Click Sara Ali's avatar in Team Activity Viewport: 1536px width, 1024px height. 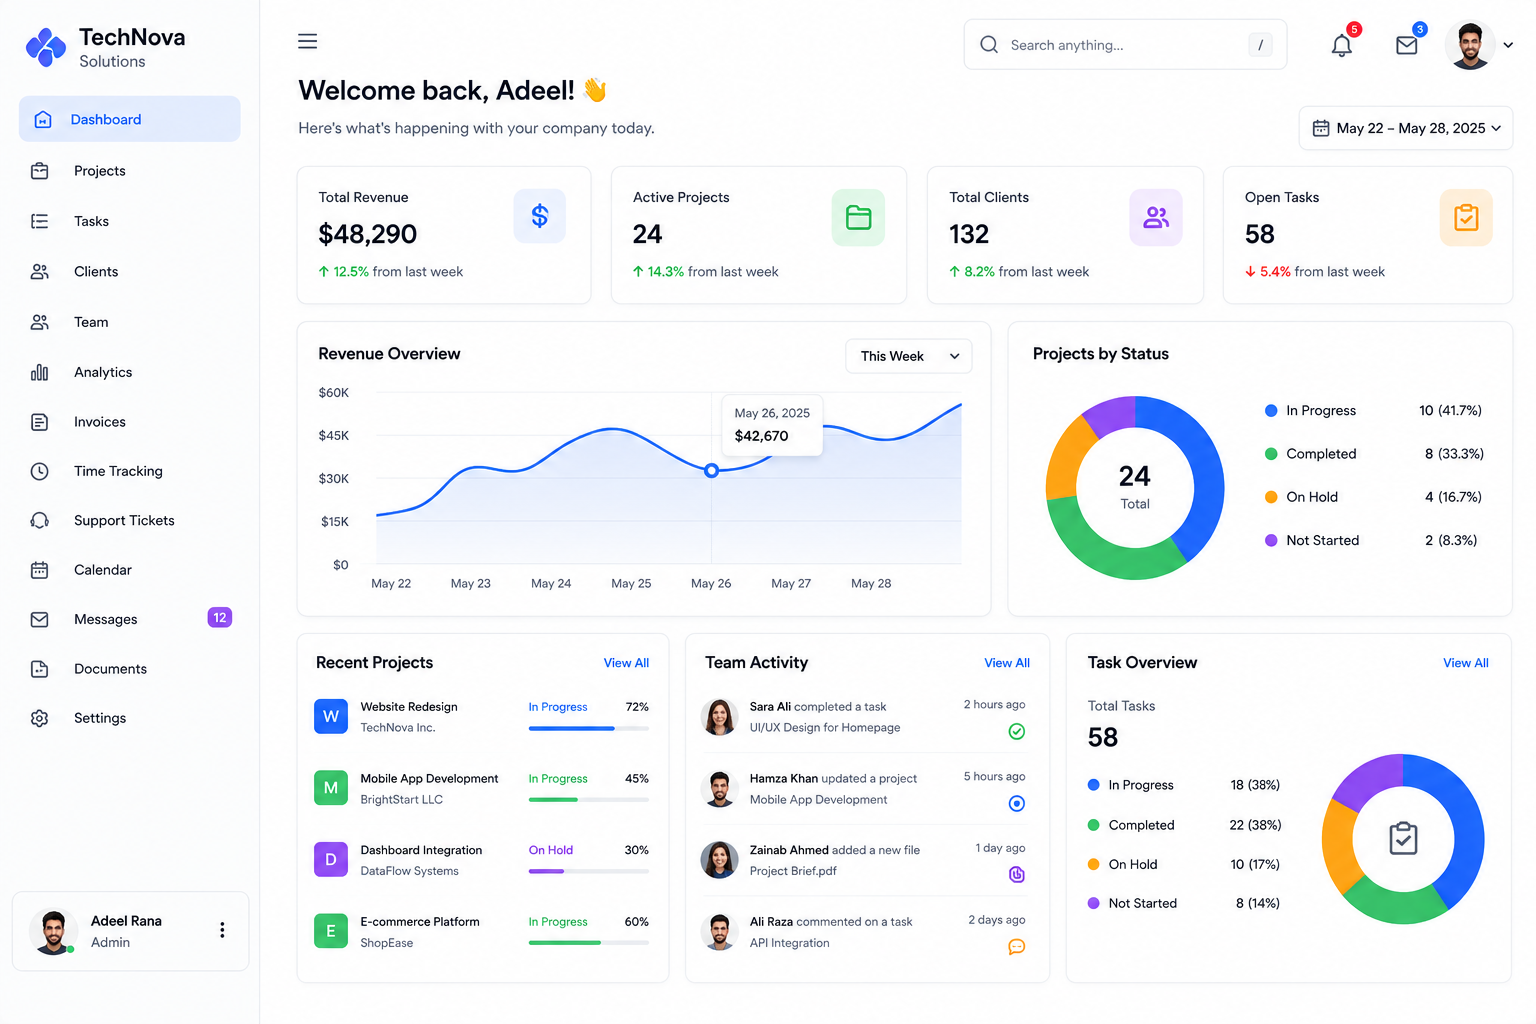[719, 717]
